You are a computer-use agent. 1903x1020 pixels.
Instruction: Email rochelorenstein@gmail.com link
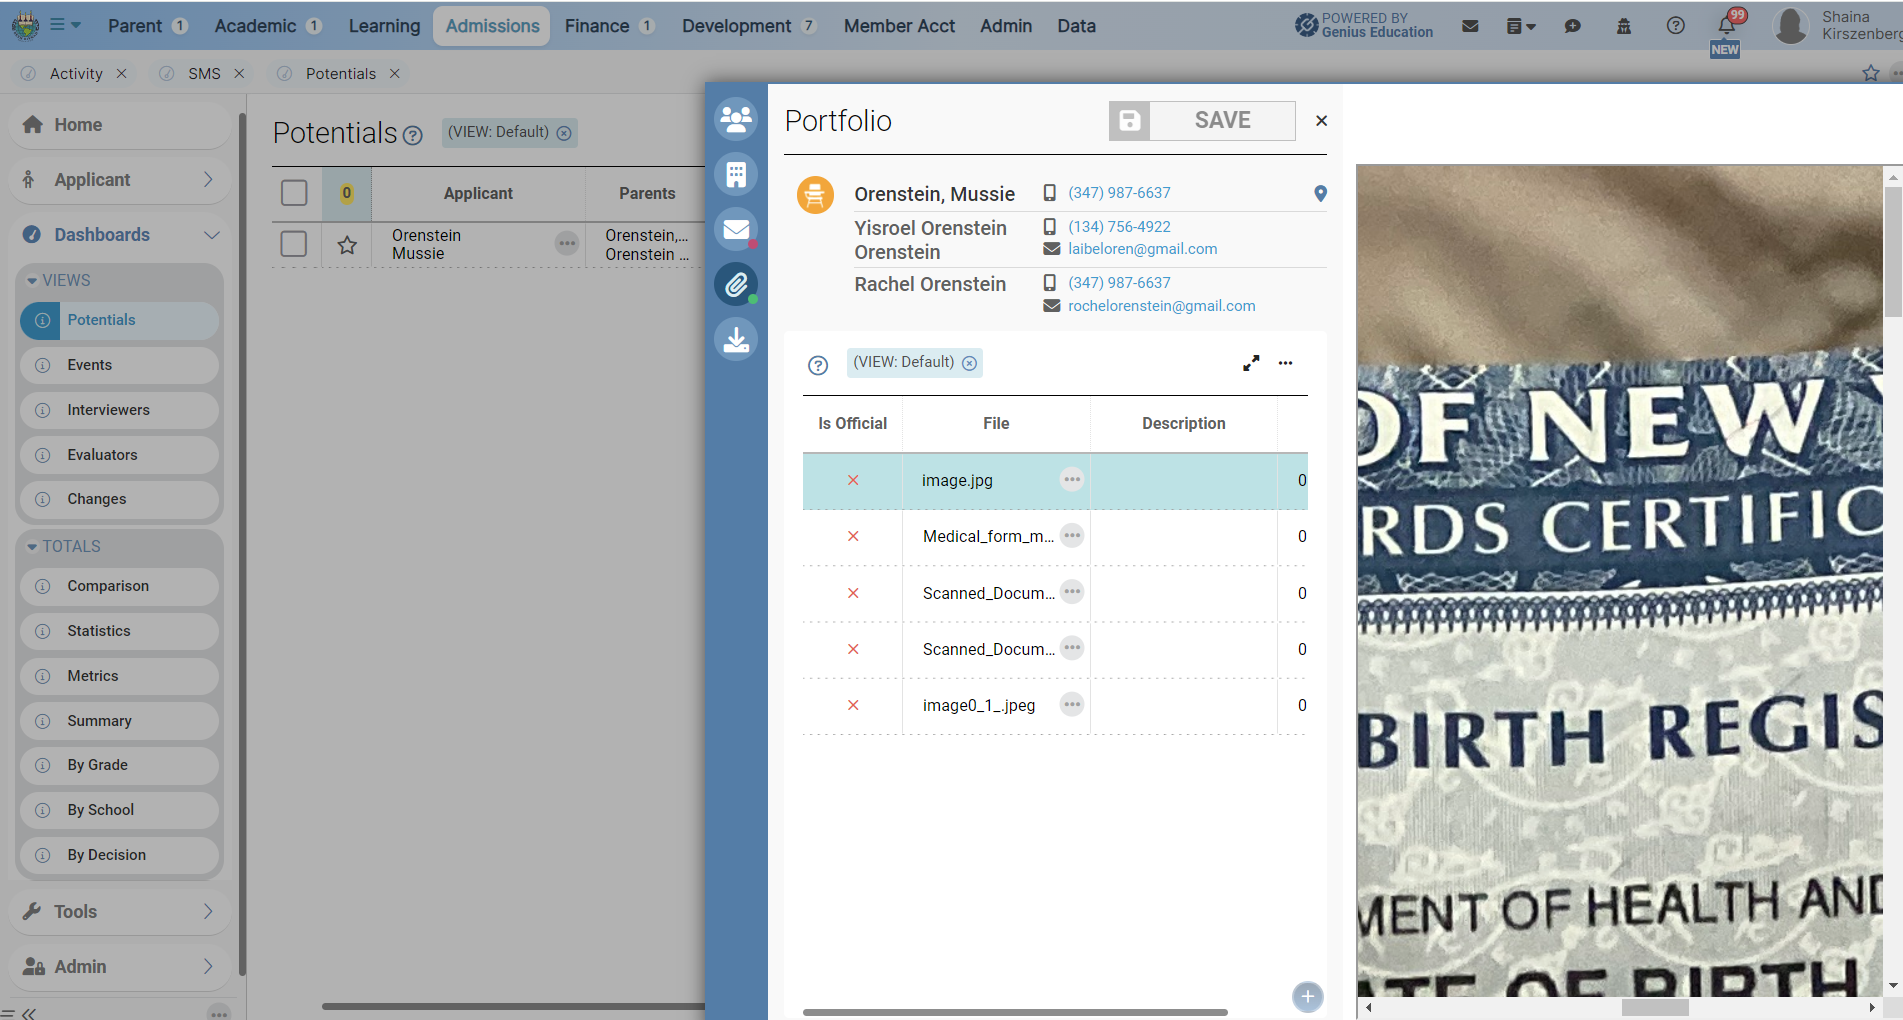point(1161,306)
